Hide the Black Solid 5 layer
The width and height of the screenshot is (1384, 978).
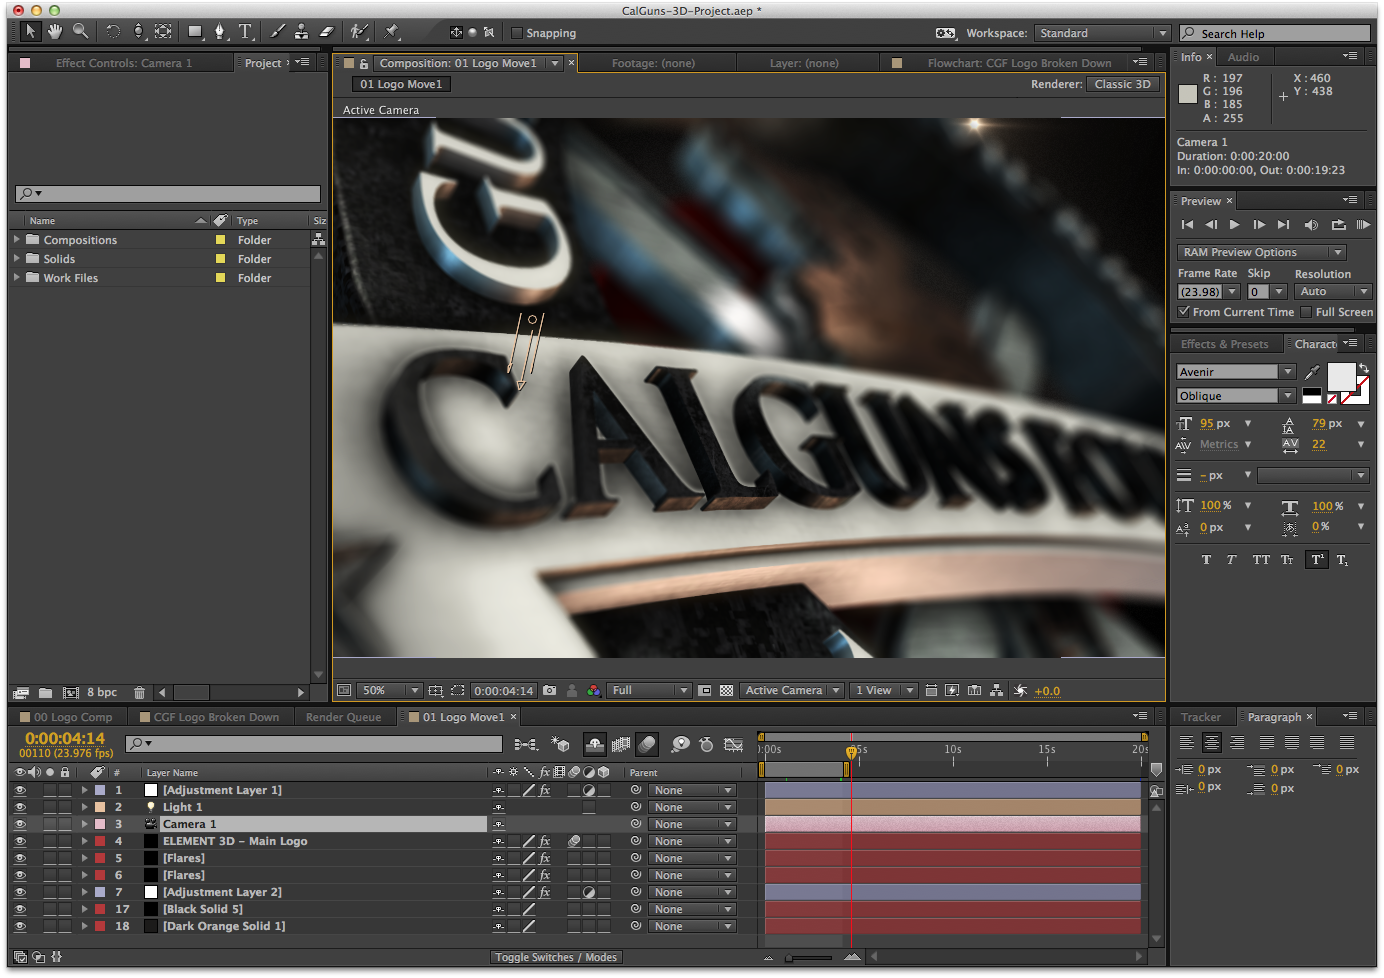(20, 909)
